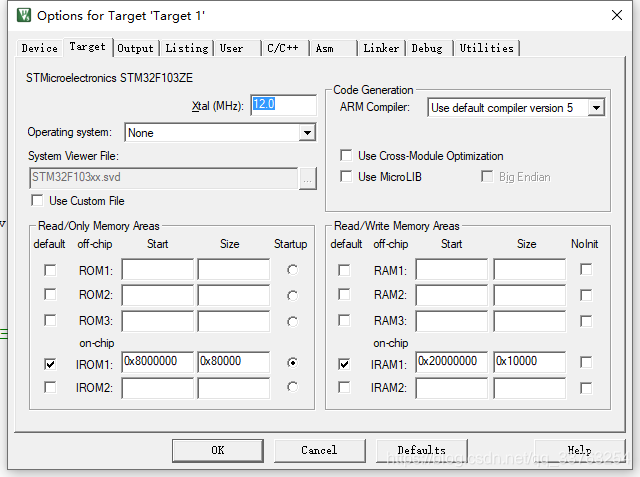Click the Cancel button
The height and width of the screenshot is (477, 640).
[319, 450]
